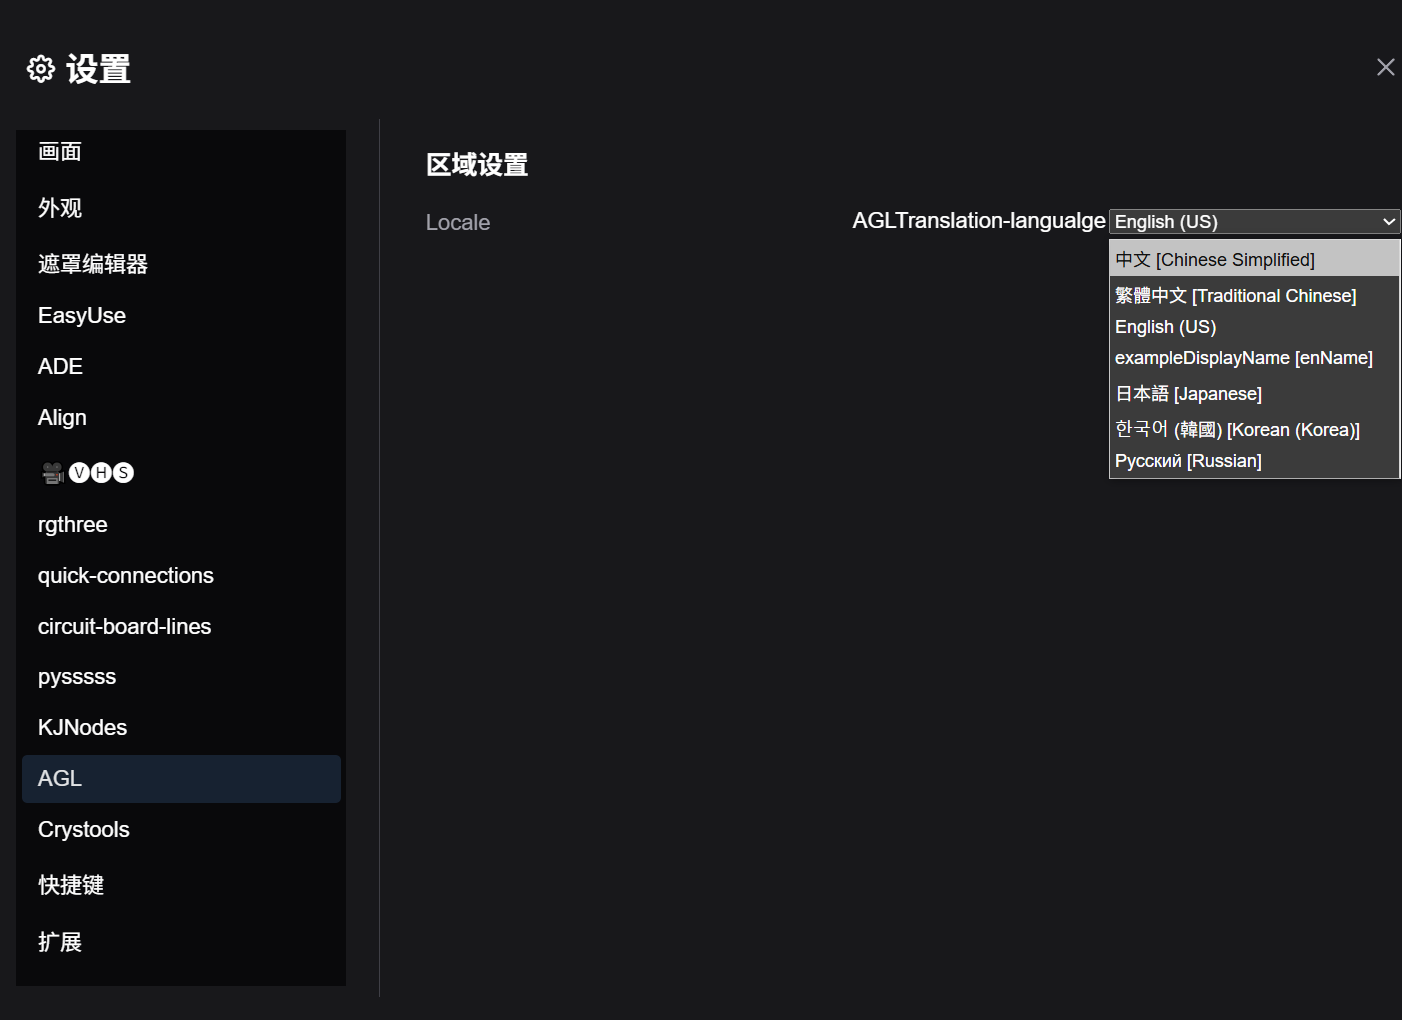The image size is (1402, 1020).
Task: Choose 日本語 [Japanese] language option
Action: [x=1188, y=394]
